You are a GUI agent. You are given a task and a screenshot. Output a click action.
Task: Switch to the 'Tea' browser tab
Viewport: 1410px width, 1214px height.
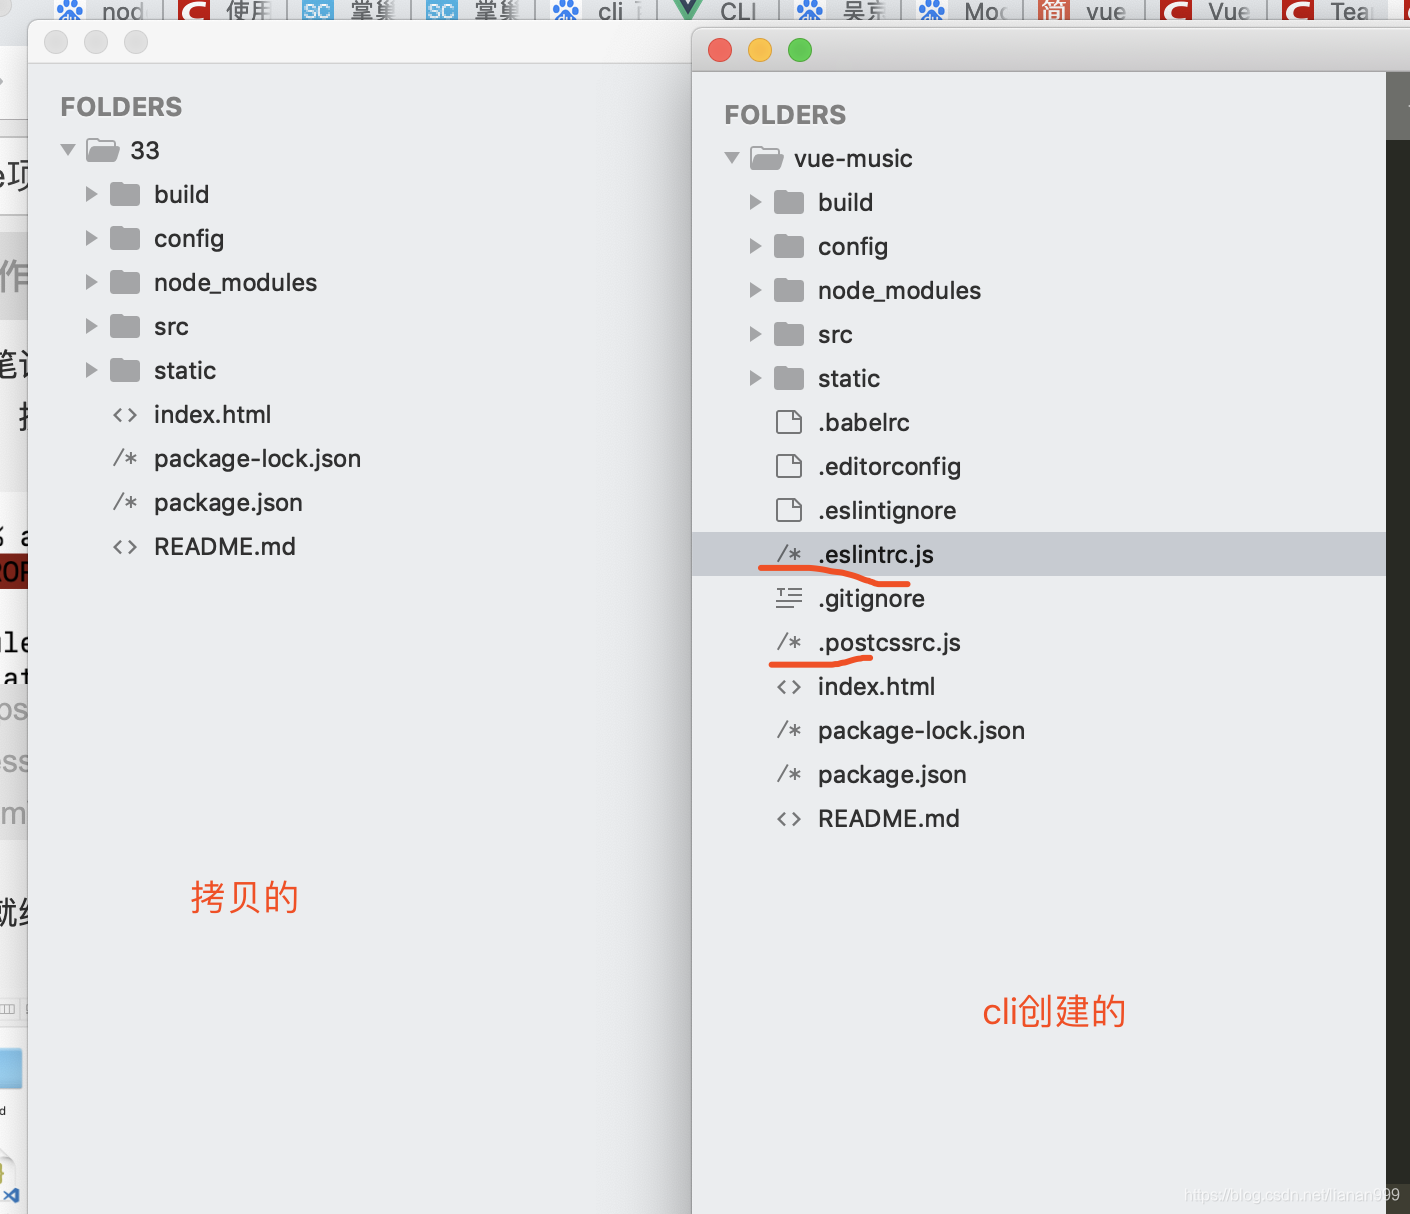coord(1330,11)
